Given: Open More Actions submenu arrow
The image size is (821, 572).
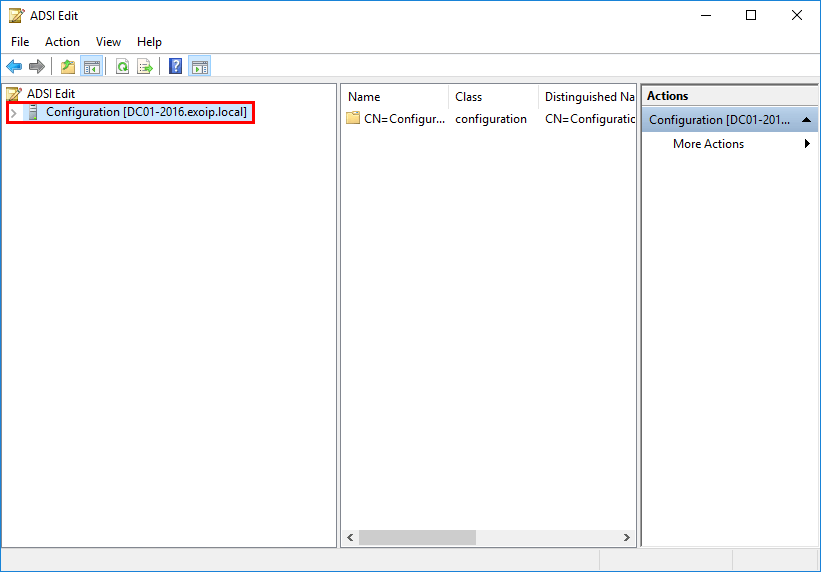Looking at the screenshot, I should click(x=807, y=144).
